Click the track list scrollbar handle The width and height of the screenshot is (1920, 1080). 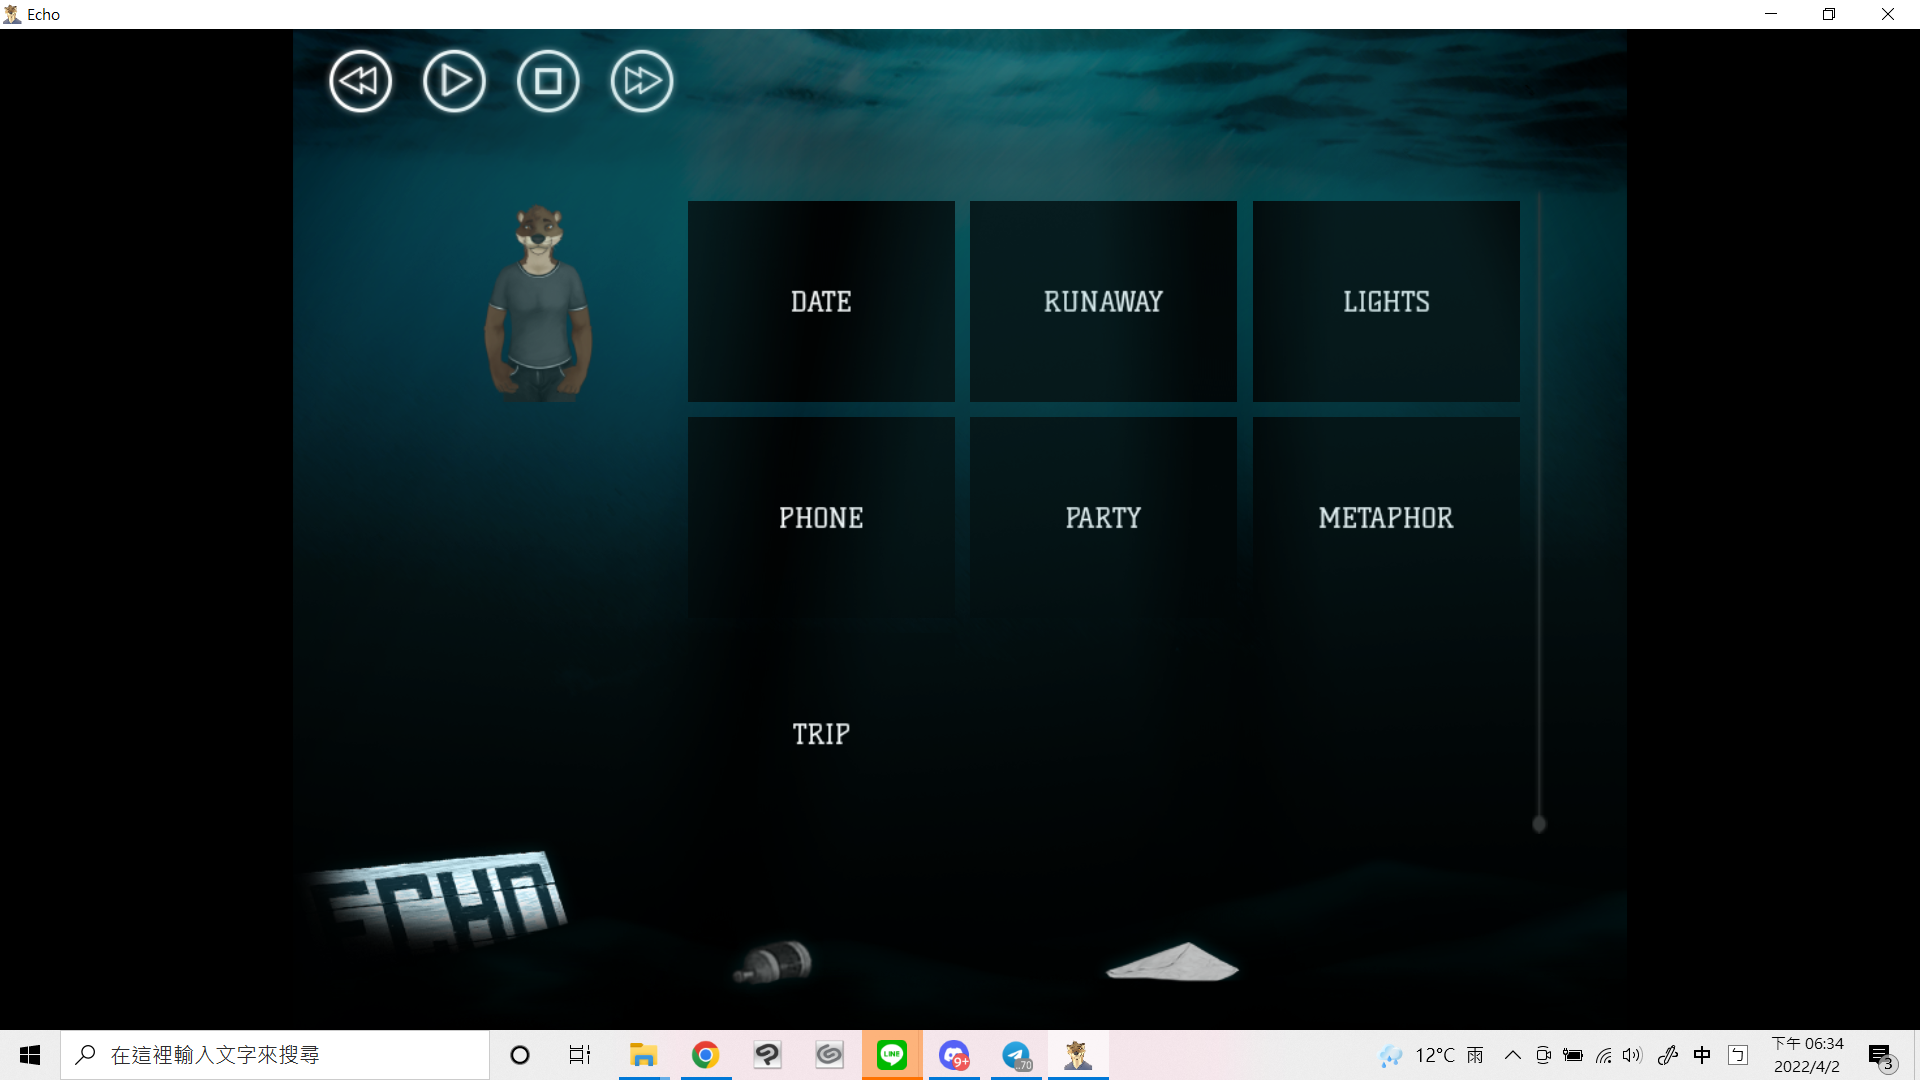pyautogui.click(x=1539, y=824)
